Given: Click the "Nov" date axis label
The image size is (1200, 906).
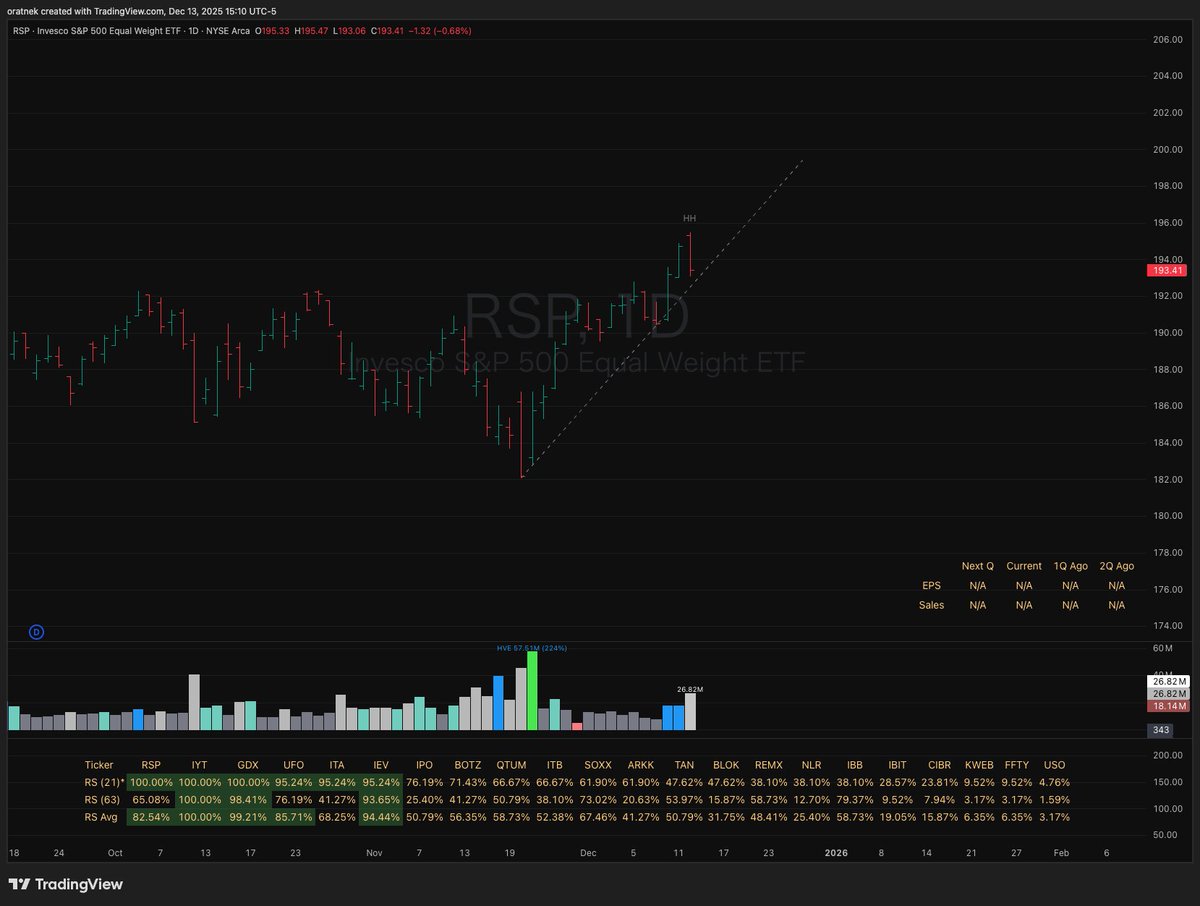Looking at the screenshot, I should (x=374, y=853).
